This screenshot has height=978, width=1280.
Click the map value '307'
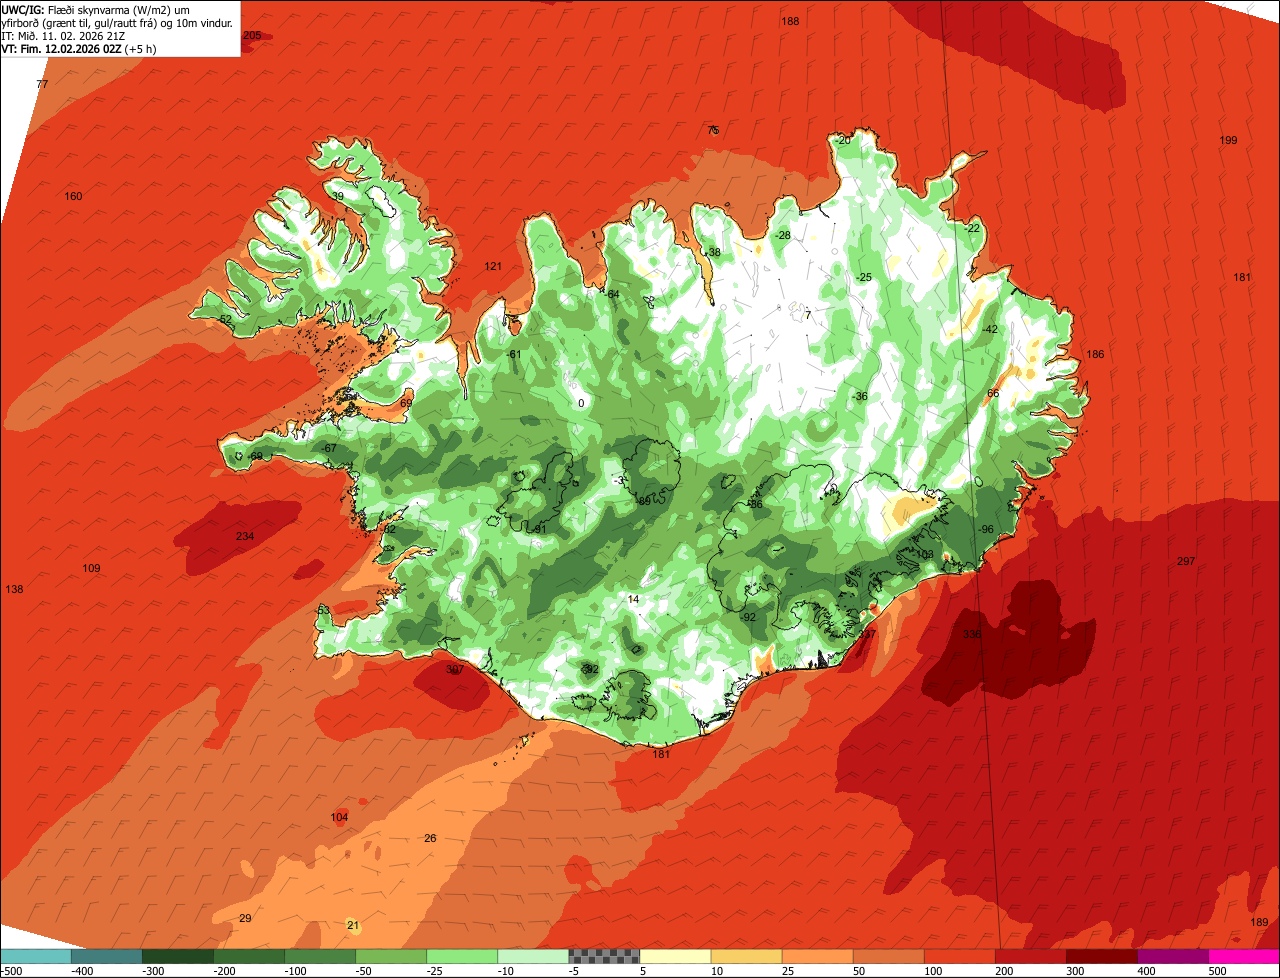point(455,669)
